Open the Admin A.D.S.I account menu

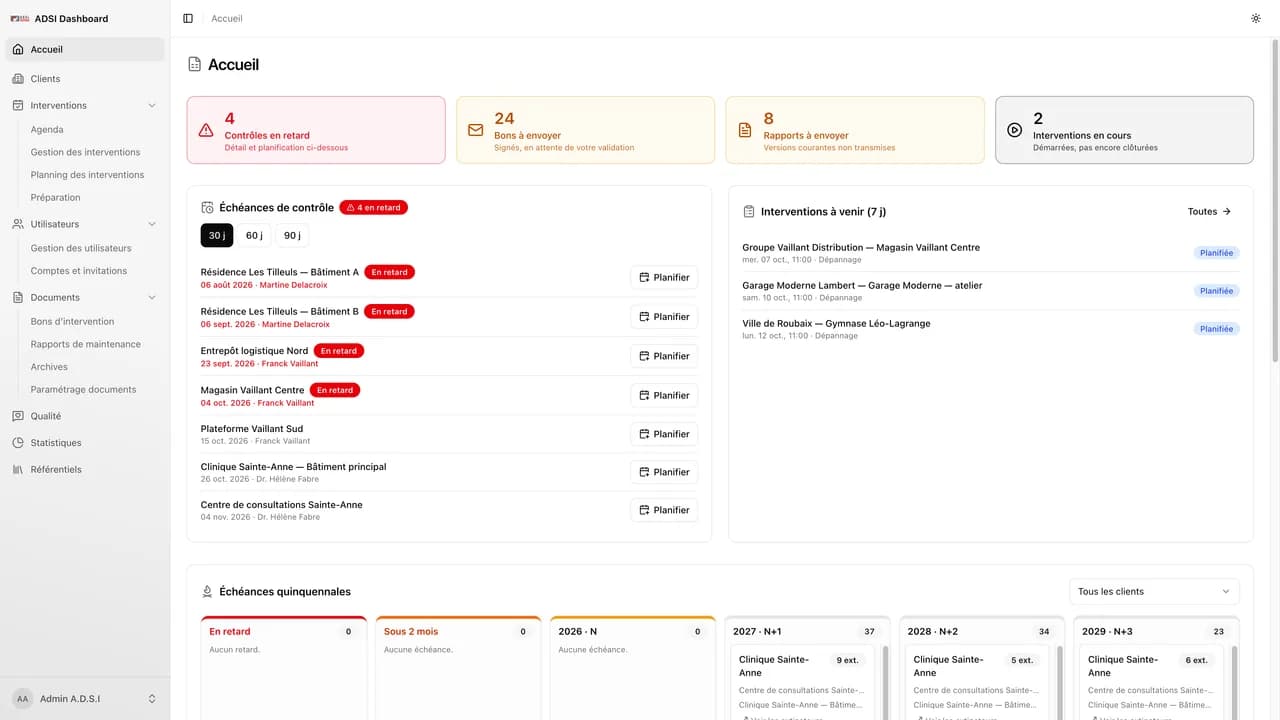[85, 698]
